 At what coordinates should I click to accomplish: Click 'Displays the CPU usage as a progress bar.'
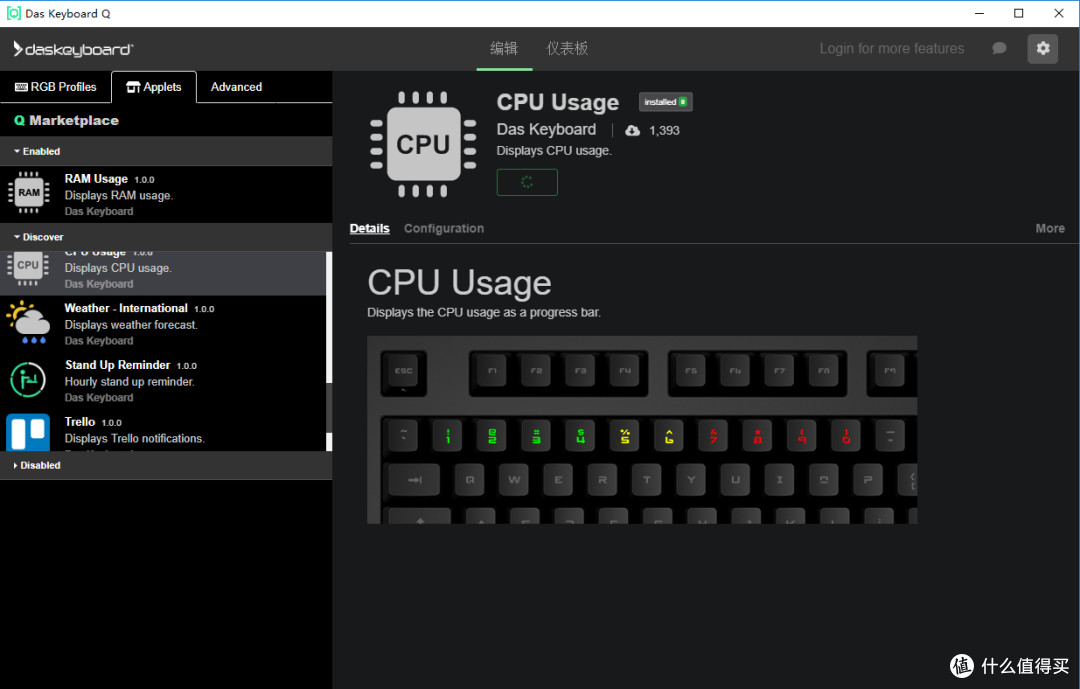point(484,312)
